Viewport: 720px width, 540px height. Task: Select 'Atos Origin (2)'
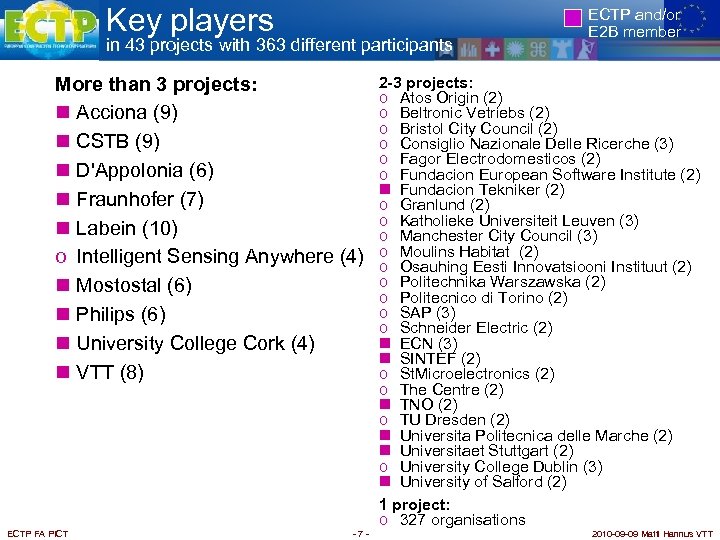click(x=451, y=98)
